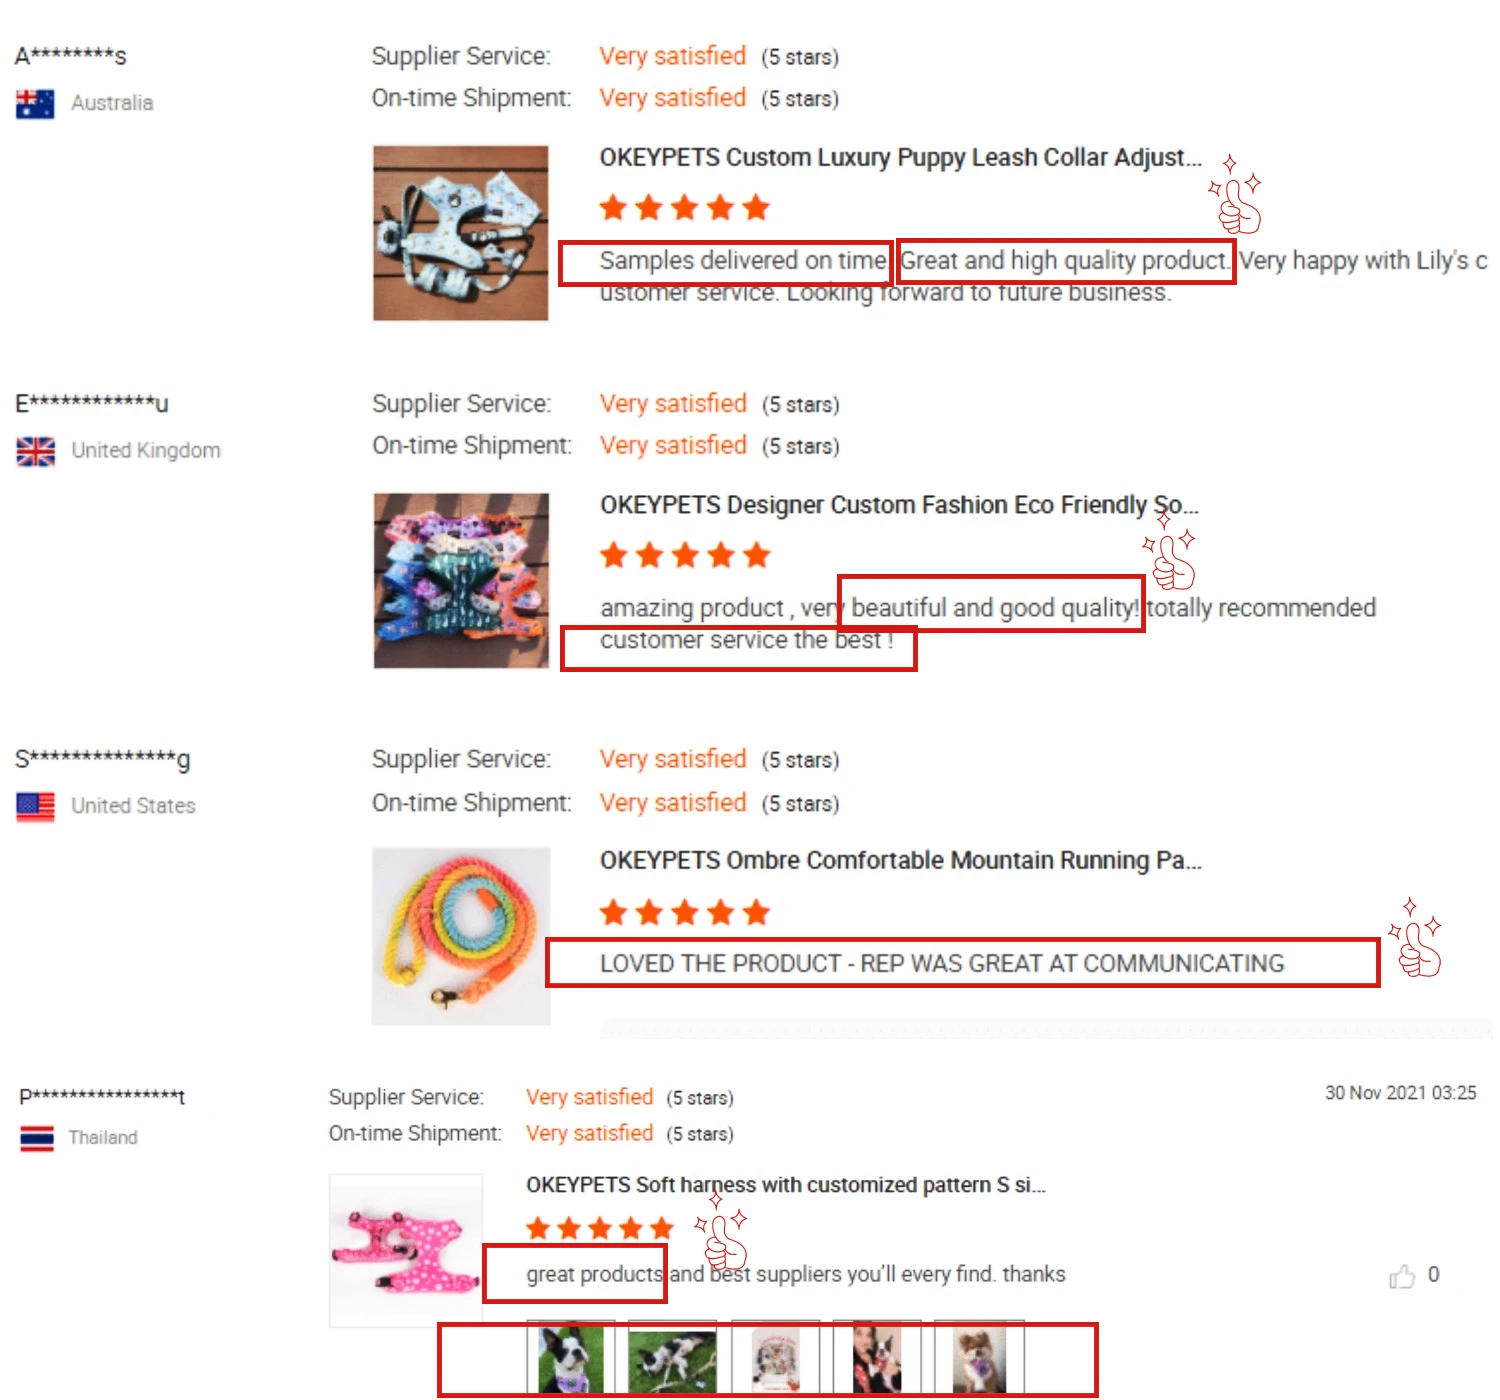View the rainbow ombre rope leash image
The image size is (1500, 1400).
pos(461,936)
